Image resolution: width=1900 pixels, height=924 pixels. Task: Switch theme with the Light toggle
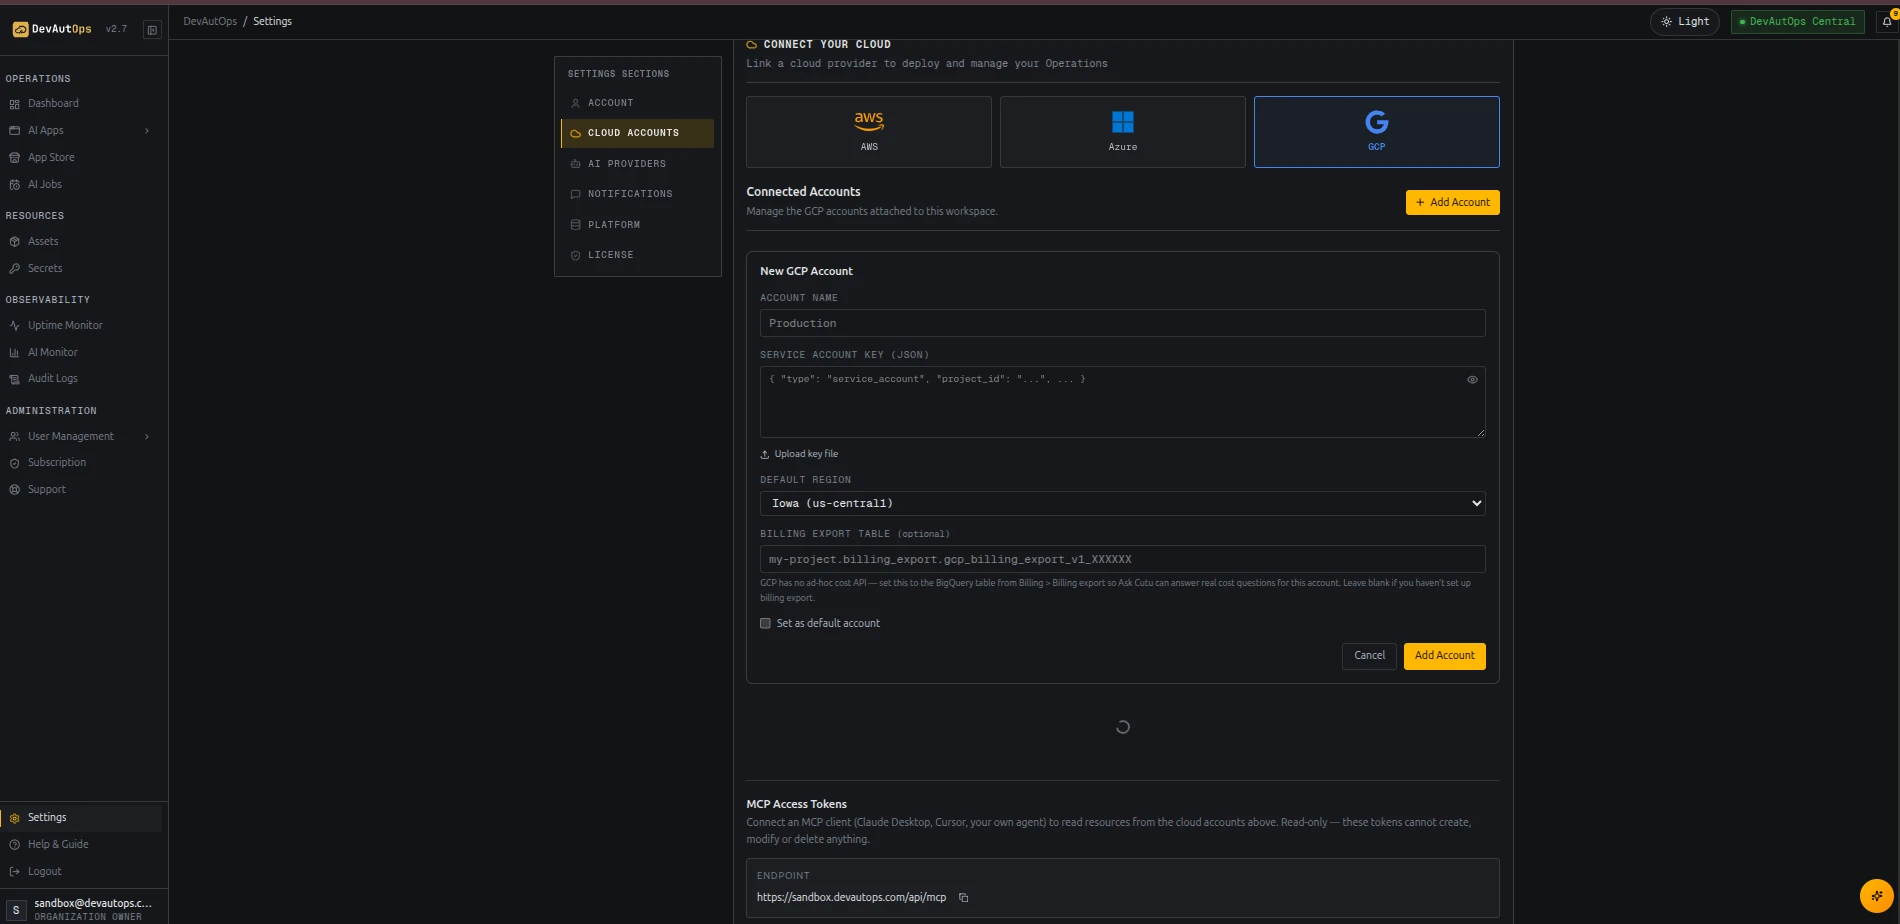(x=1685, y=22)
